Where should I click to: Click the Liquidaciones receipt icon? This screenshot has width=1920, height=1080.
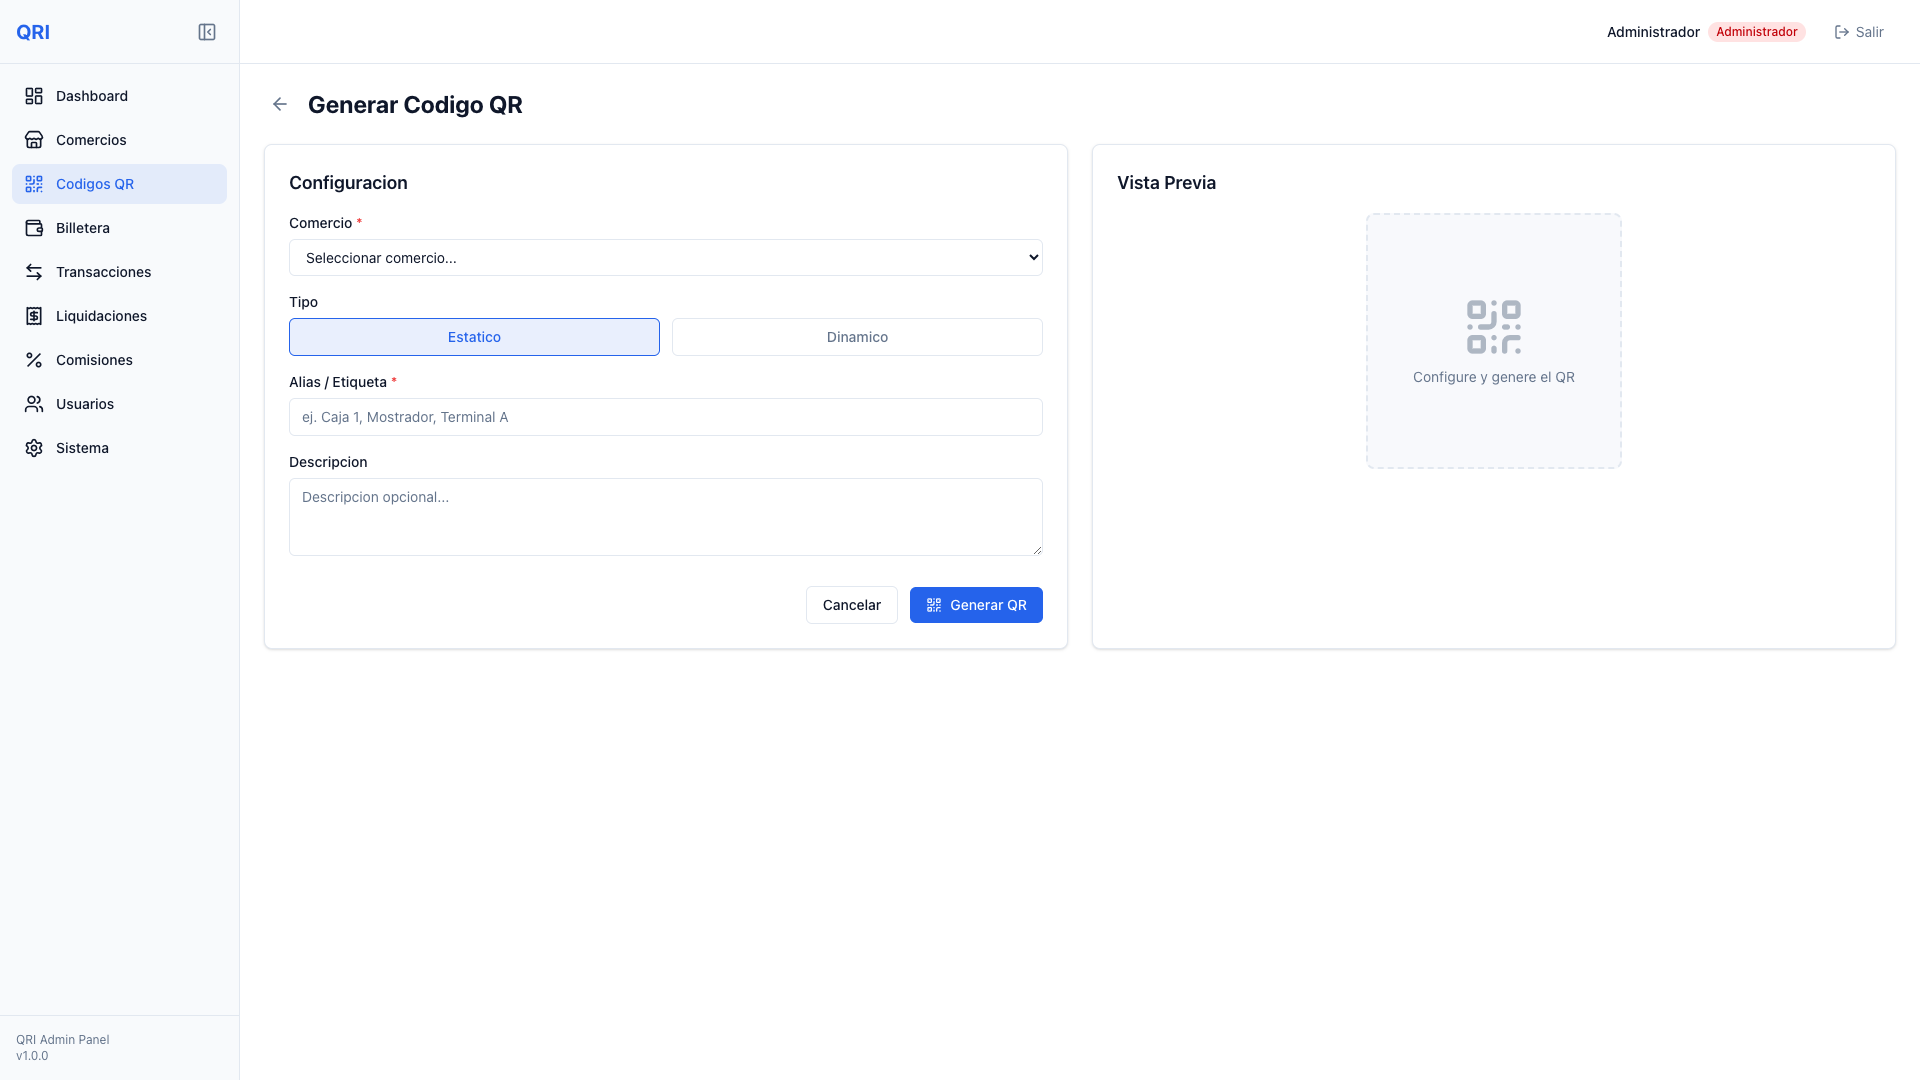(x=34, y=316)
